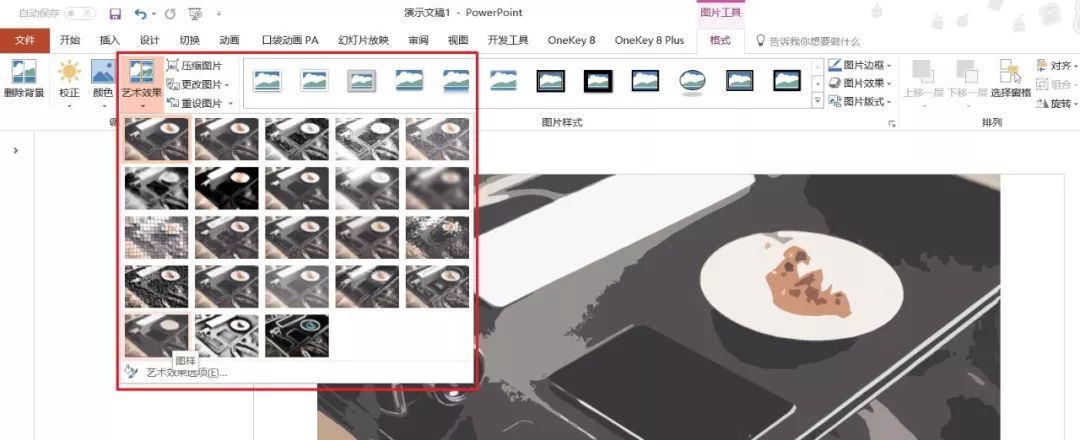Select the glow edges dark neon effect thumbnail
This screenshot has width=1080, height=440.
click(x=297, y=336)
